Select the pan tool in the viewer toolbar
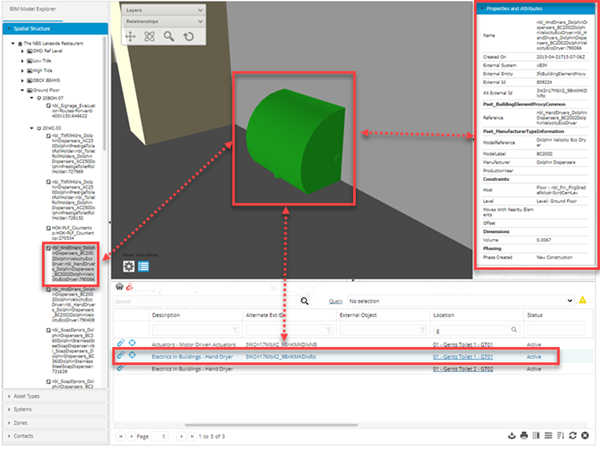Viewport: 600px width, 449px height. [131, 35]
